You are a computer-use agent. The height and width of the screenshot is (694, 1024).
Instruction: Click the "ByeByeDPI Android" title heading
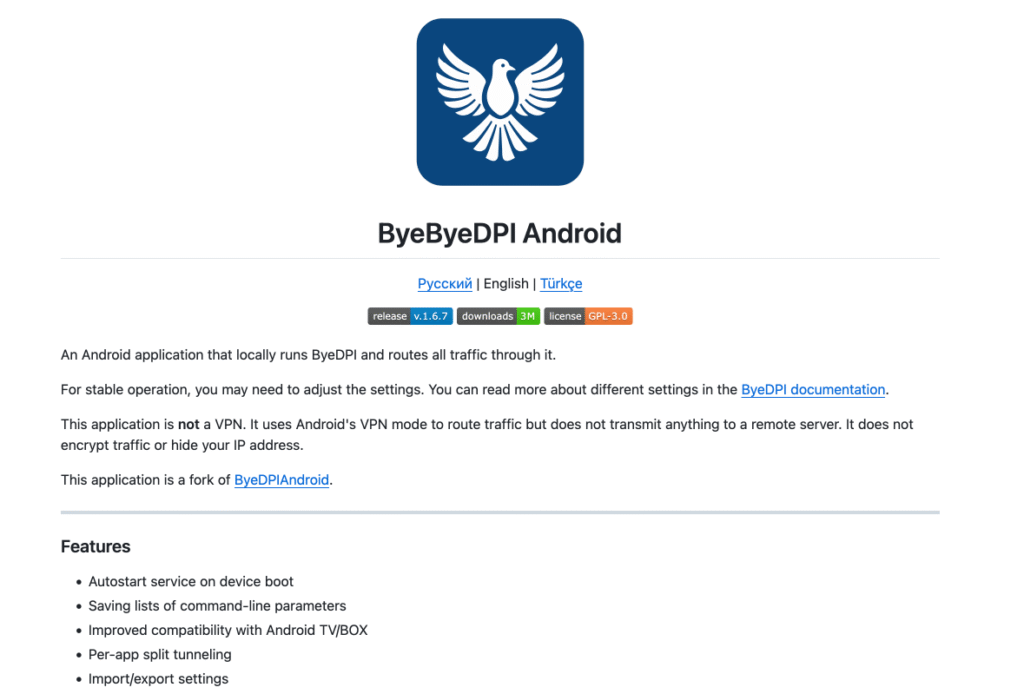pyautogui.click(x=500, y=234)
